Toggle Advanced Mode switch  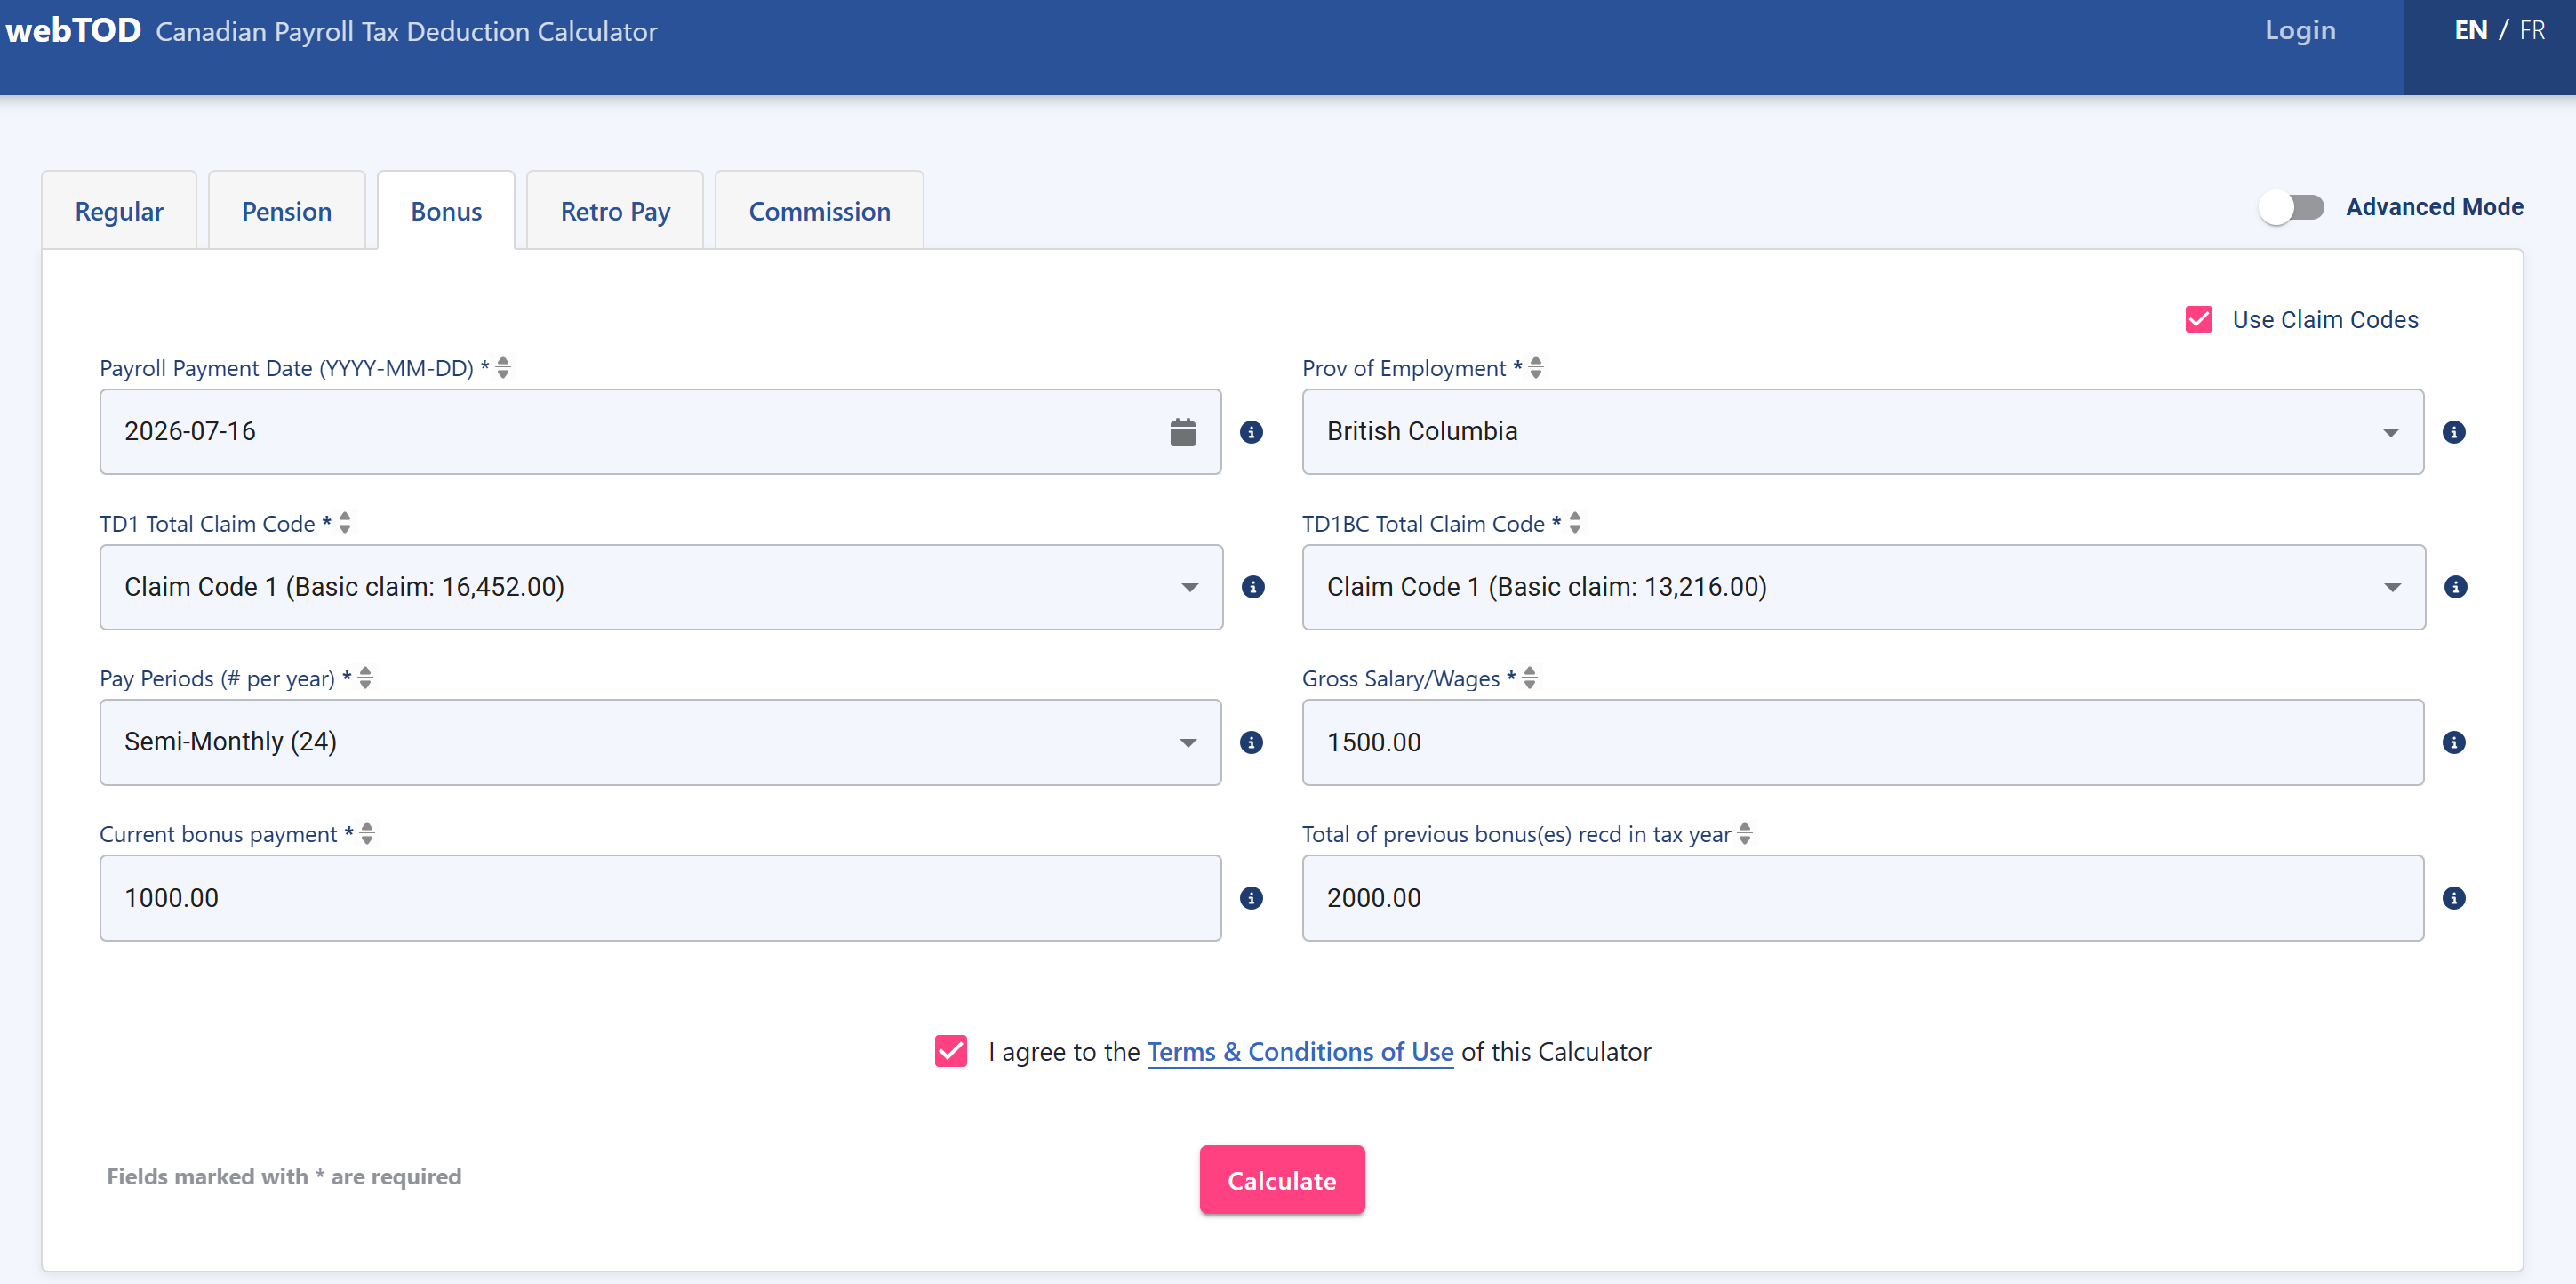pyautogui.click(x=2291, y=207)
